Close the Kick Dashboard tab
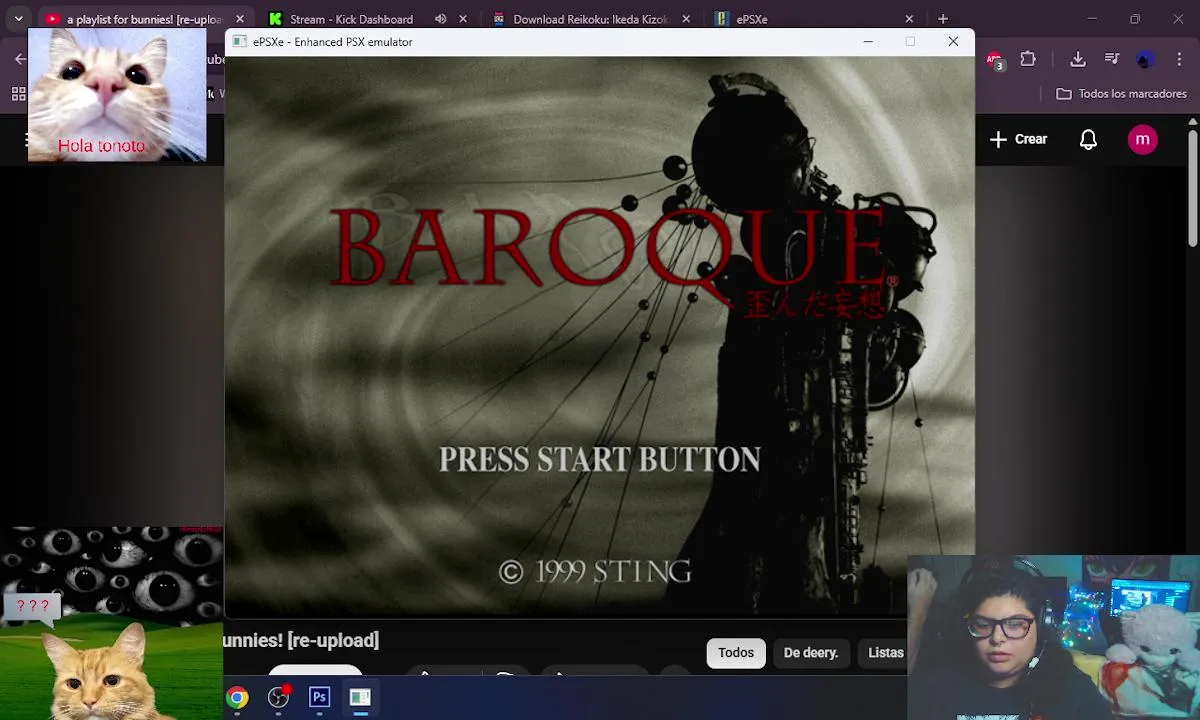Viewport: 1200px width, 720px height. 463,19
